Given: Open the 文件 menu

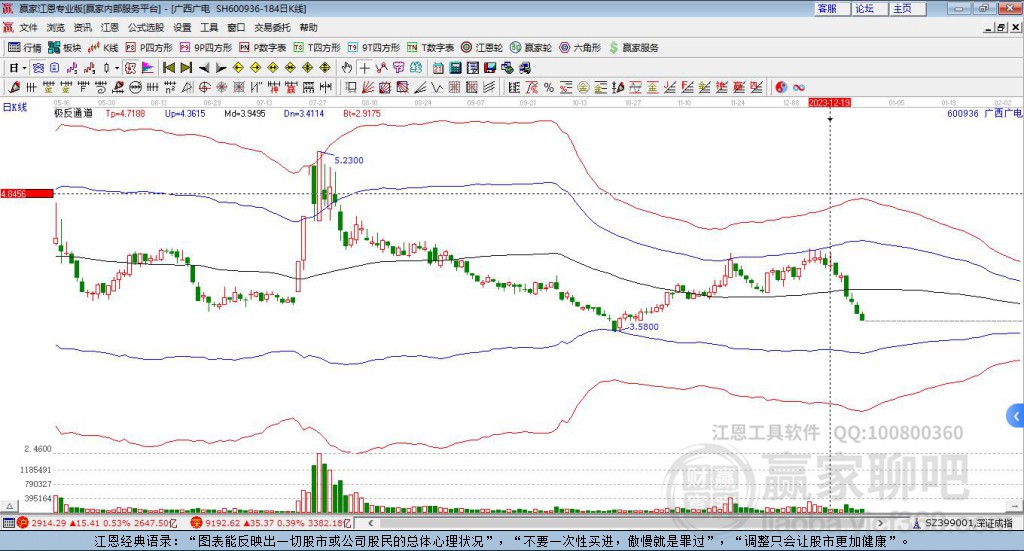Looking at the screenshot, I should [x=28, y=27].
